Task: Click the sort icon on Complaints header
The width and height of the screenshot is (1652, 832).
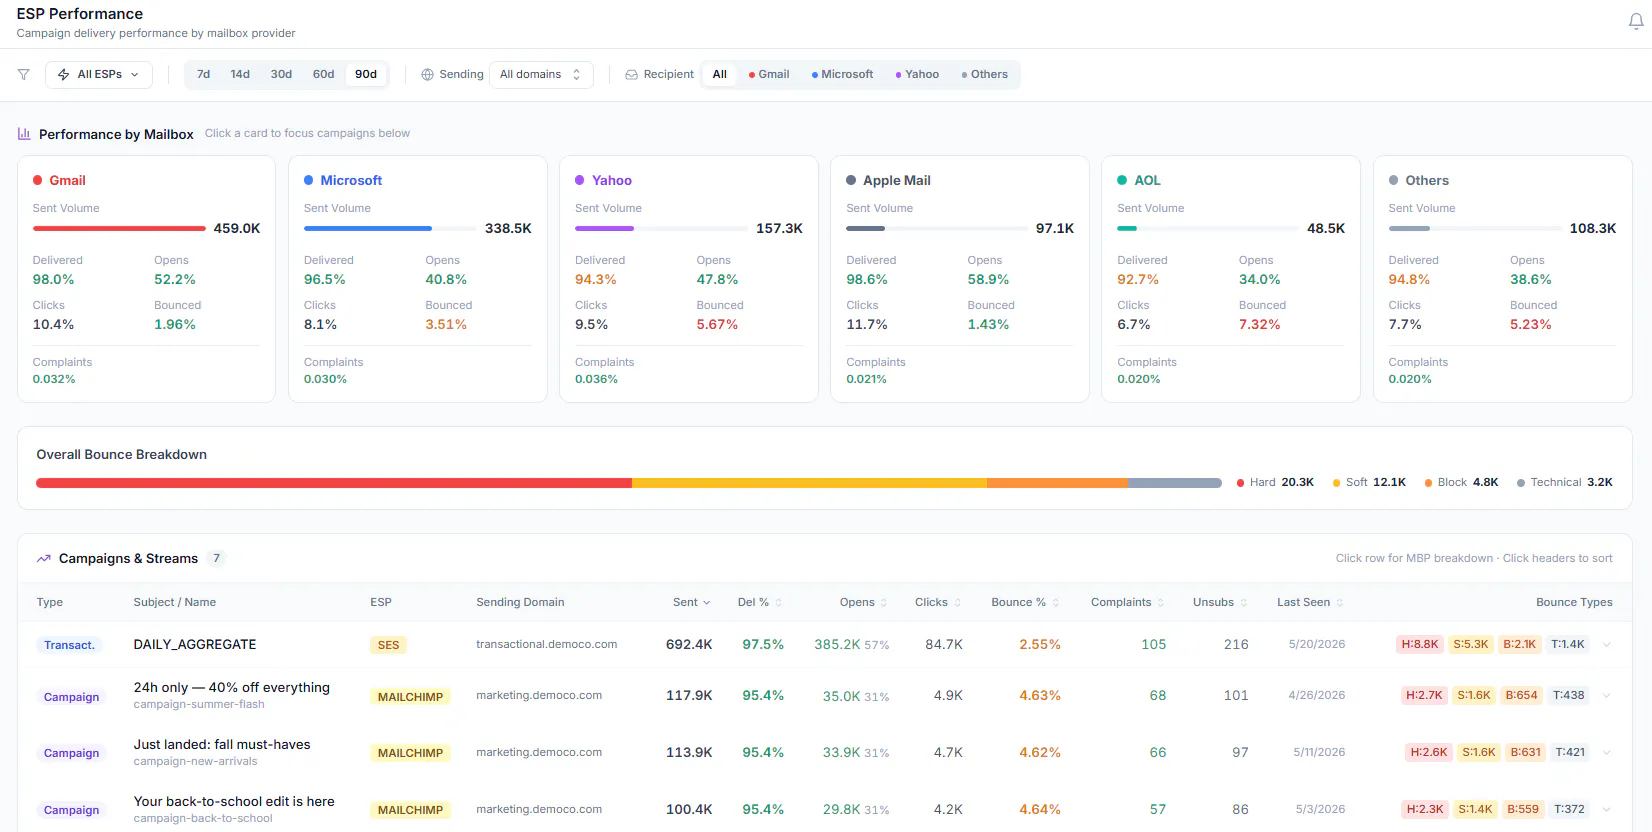Action: pyautogui.click(x=1161, y=603)
